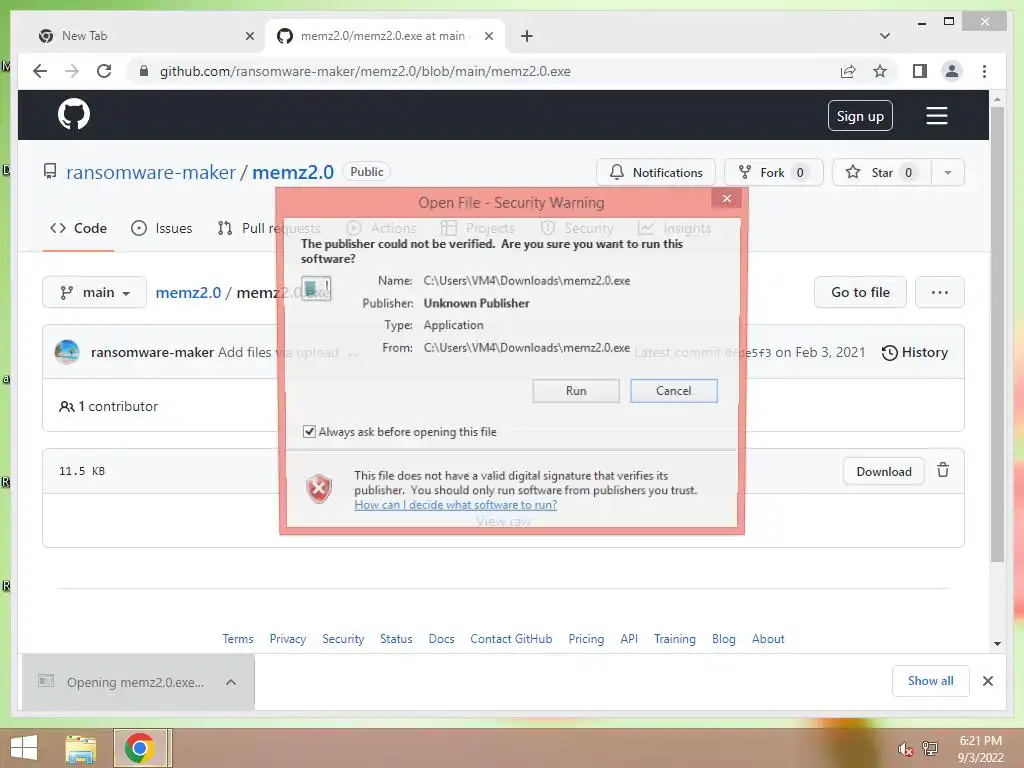
Task: Open File Explorer from the taskbar
Action: click(x=81, y=748)
